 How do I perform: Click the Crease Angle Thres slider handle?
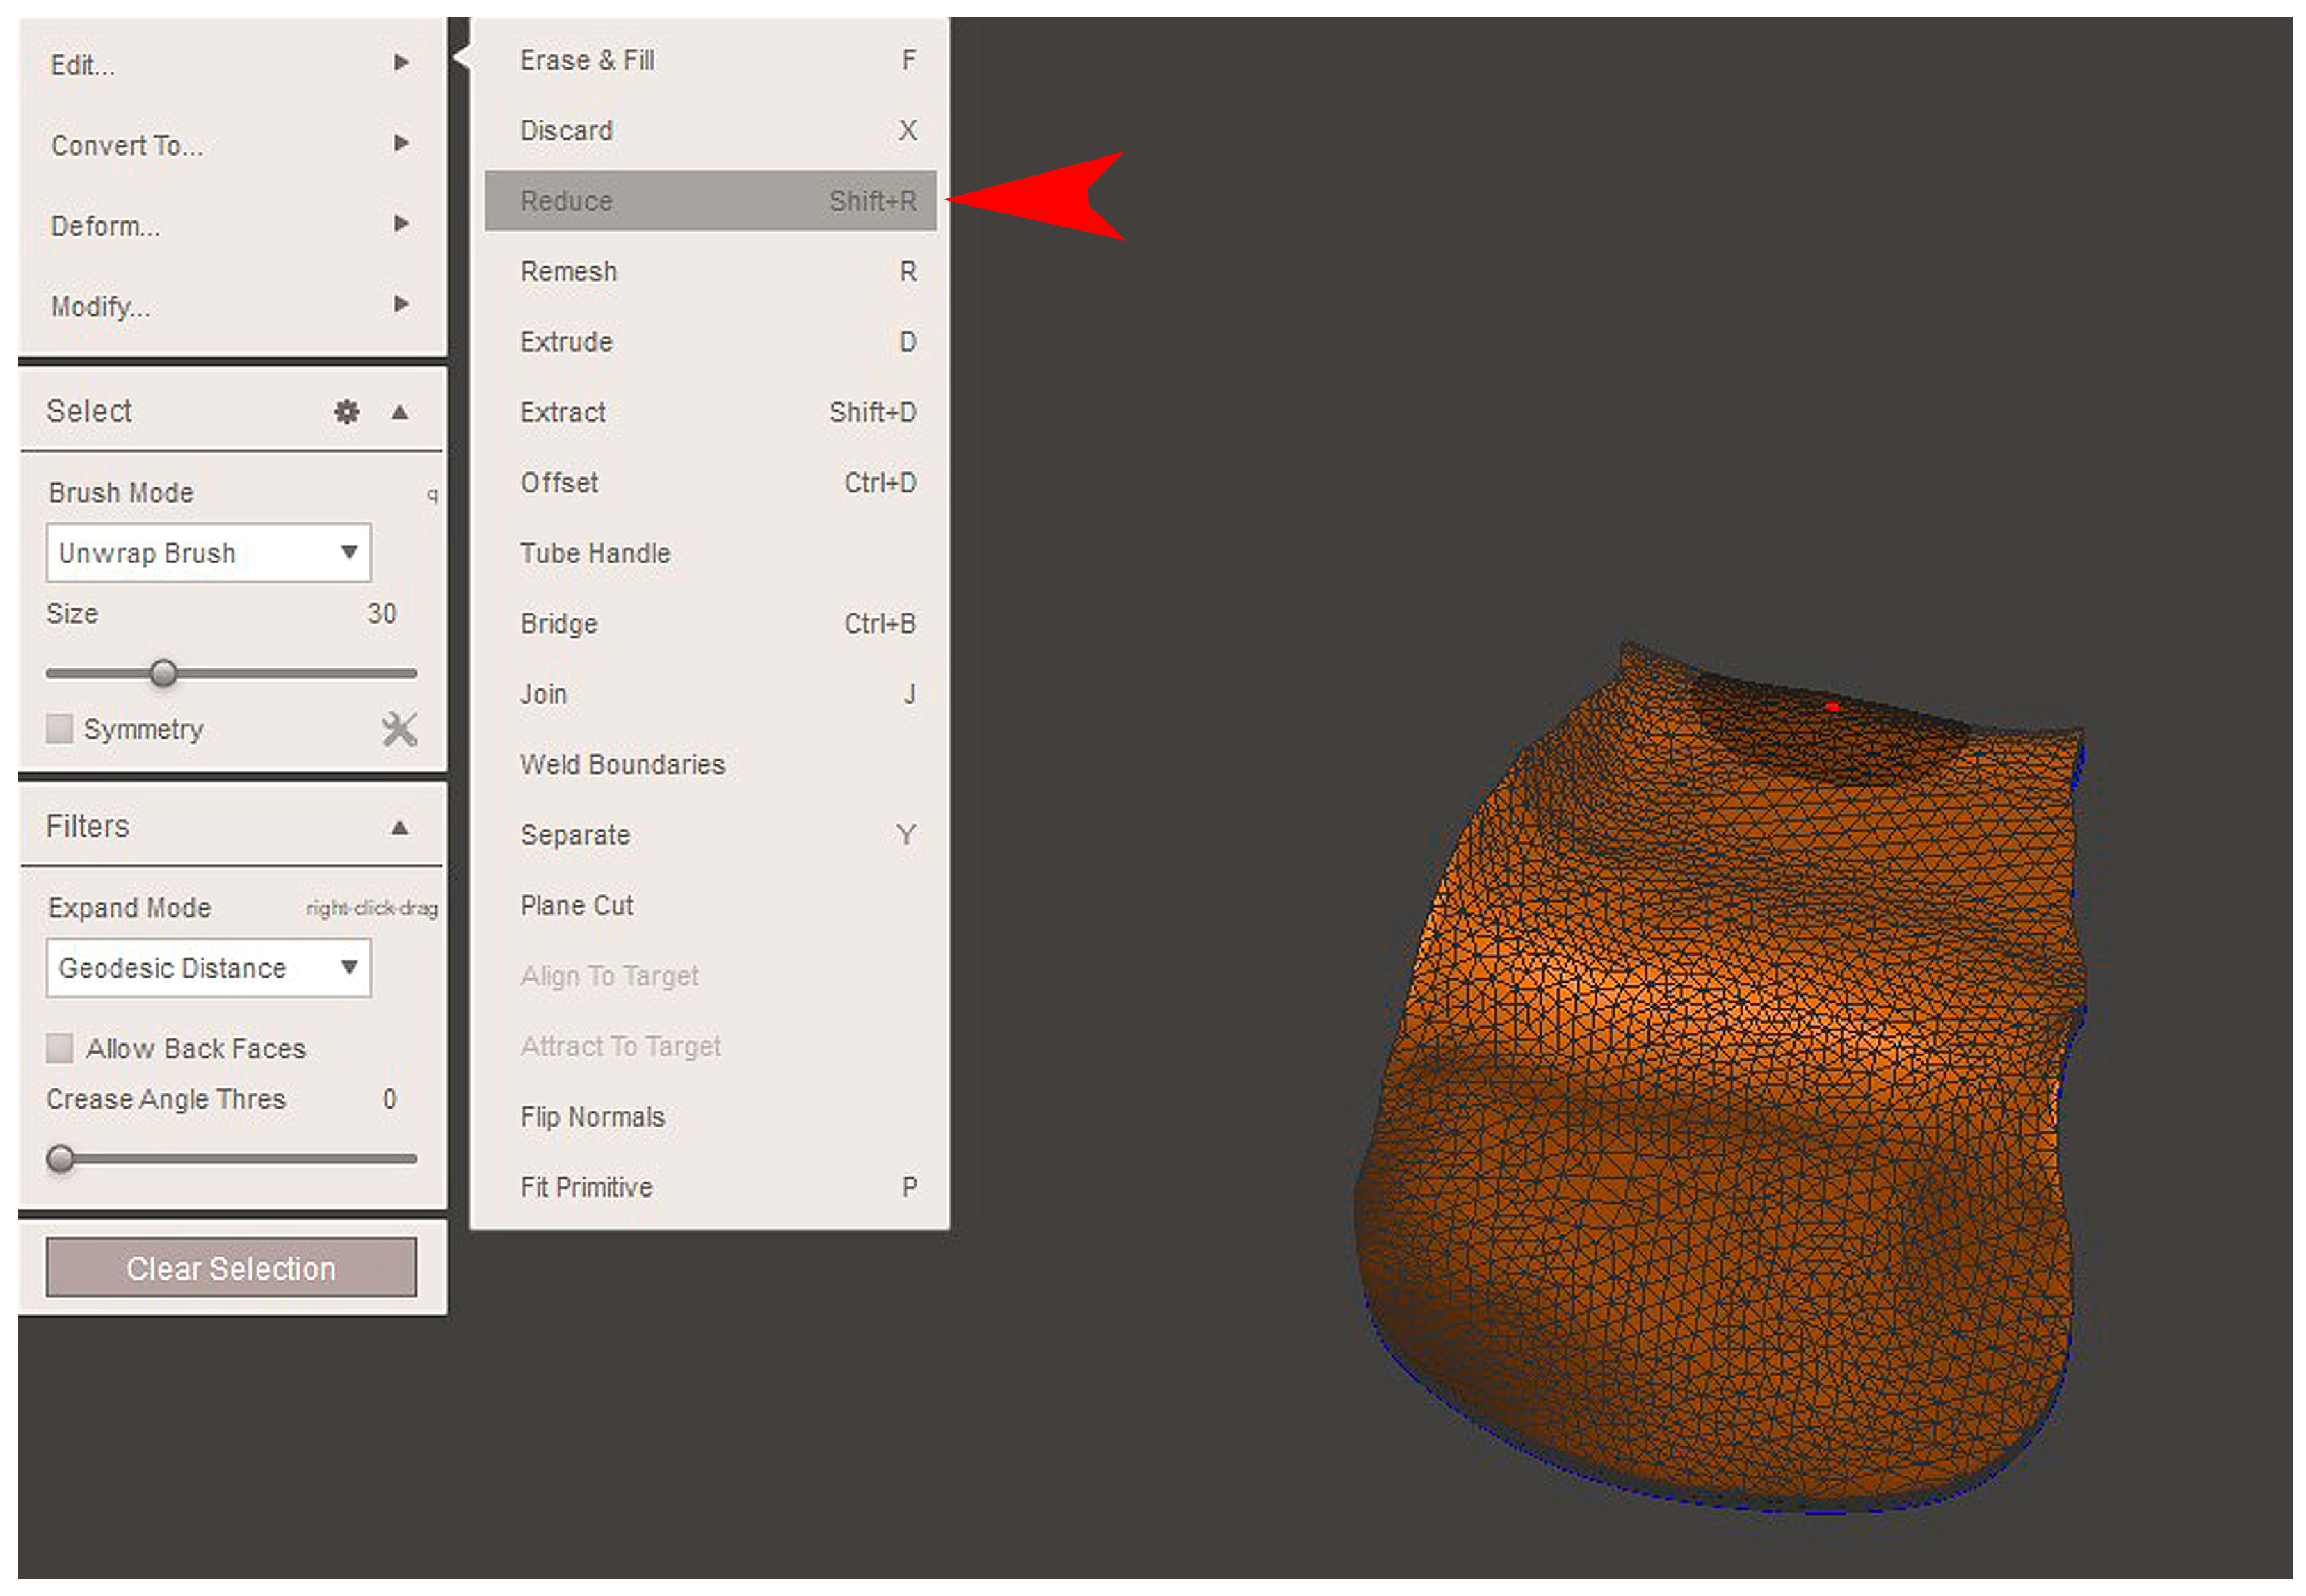(x=61, y=1159)
